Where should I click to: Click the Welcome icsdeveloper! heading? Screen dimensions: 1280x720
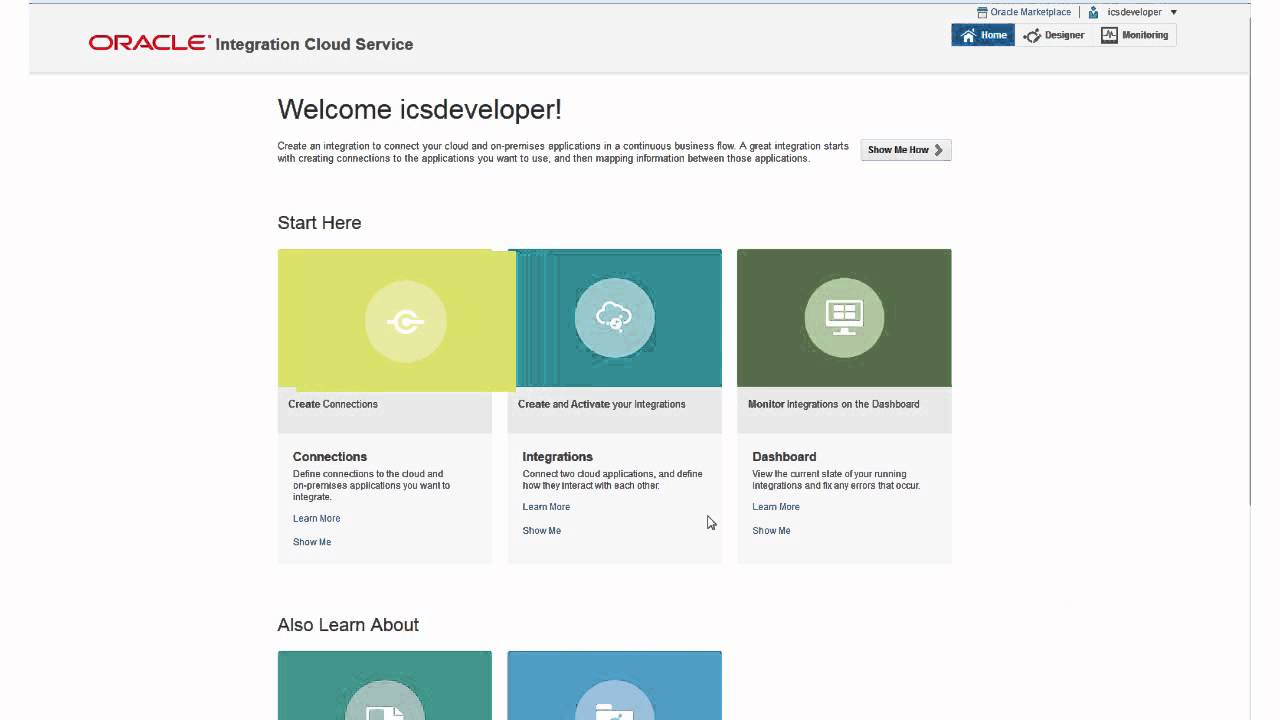(419, 109)
